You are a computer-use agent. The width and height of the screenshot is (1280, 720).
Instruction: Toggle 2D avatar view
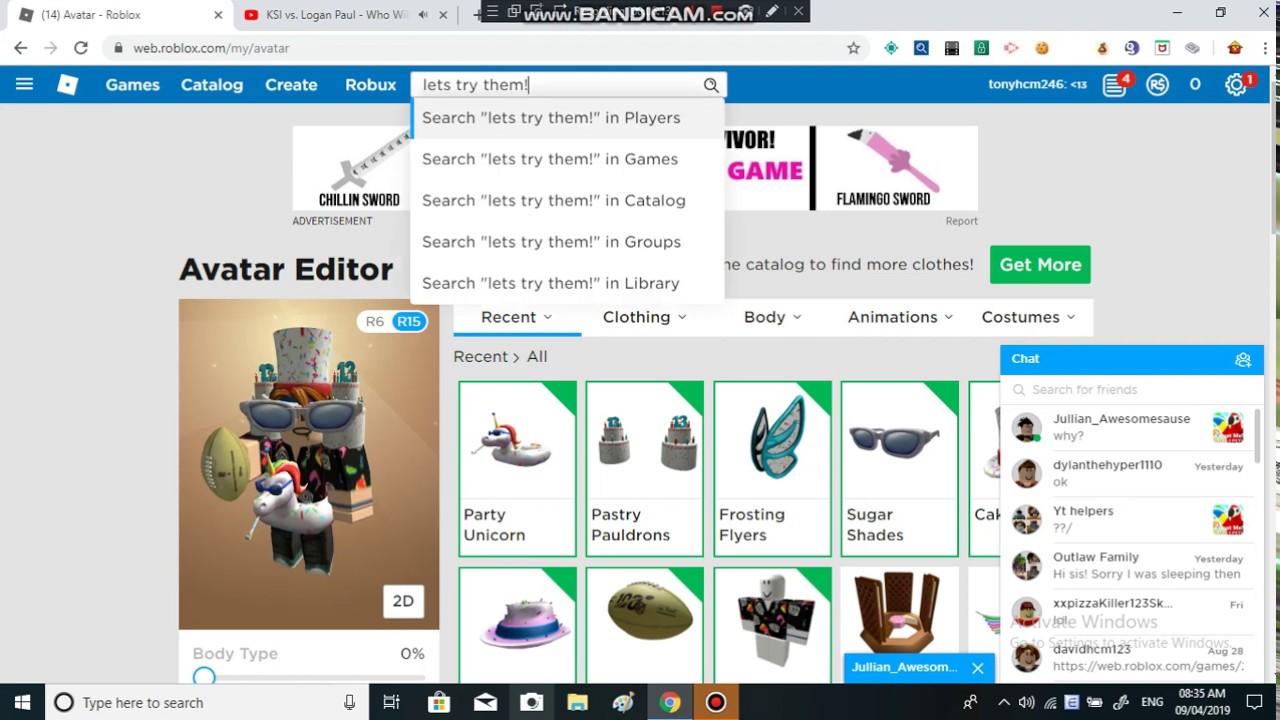click(x=403, y=601)
